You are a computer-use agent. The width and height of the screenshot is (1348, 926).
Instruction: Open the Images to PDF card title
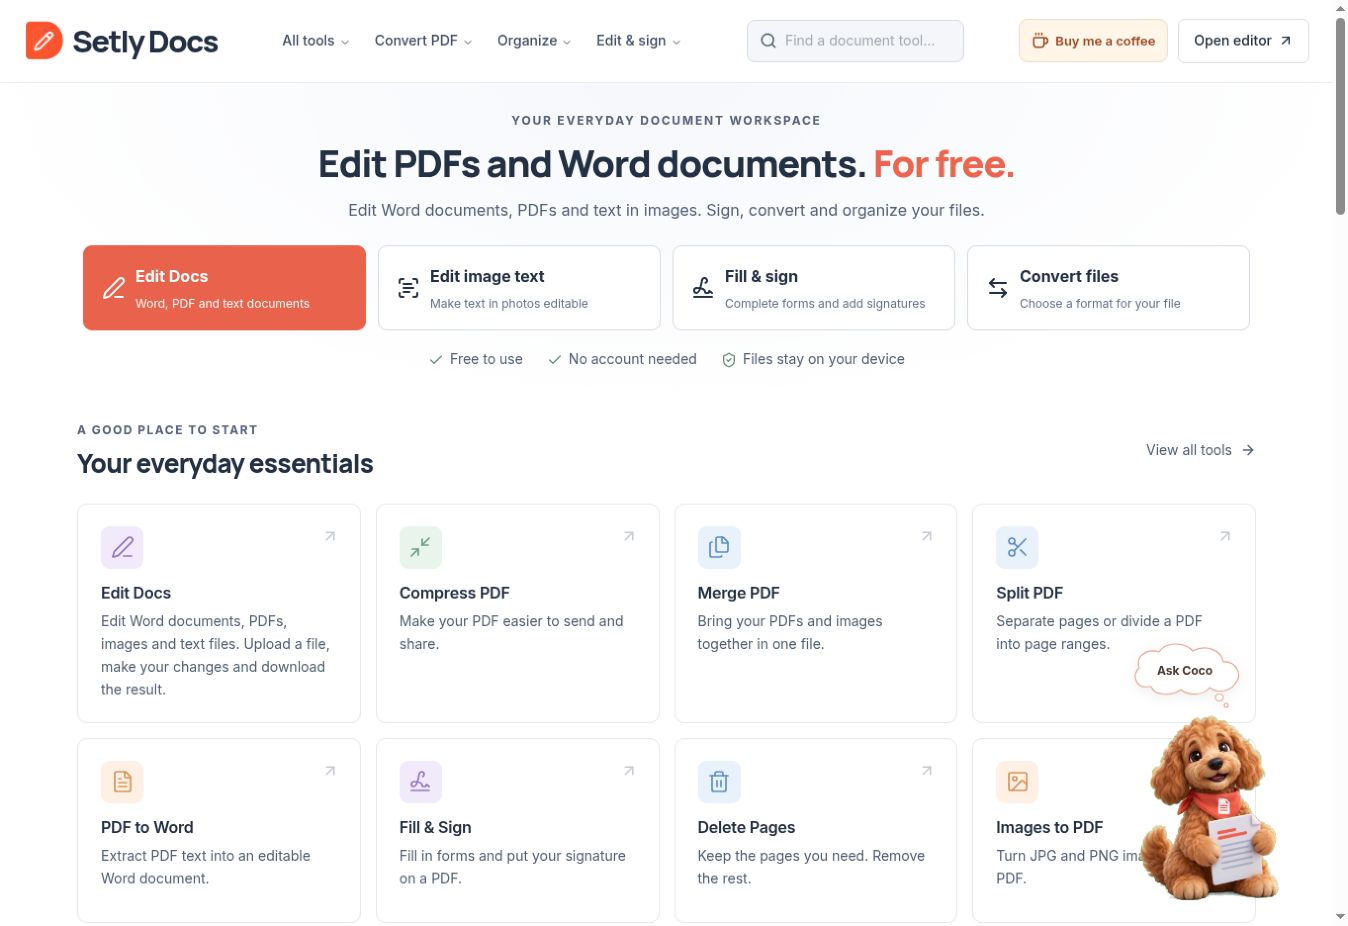[1049, 828]
